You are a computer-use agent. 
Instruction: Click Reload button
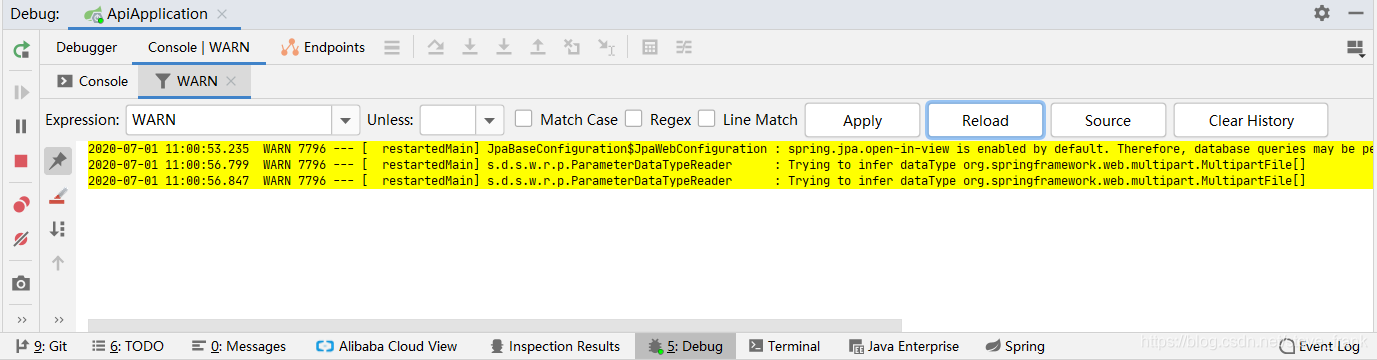click(985, 120)
